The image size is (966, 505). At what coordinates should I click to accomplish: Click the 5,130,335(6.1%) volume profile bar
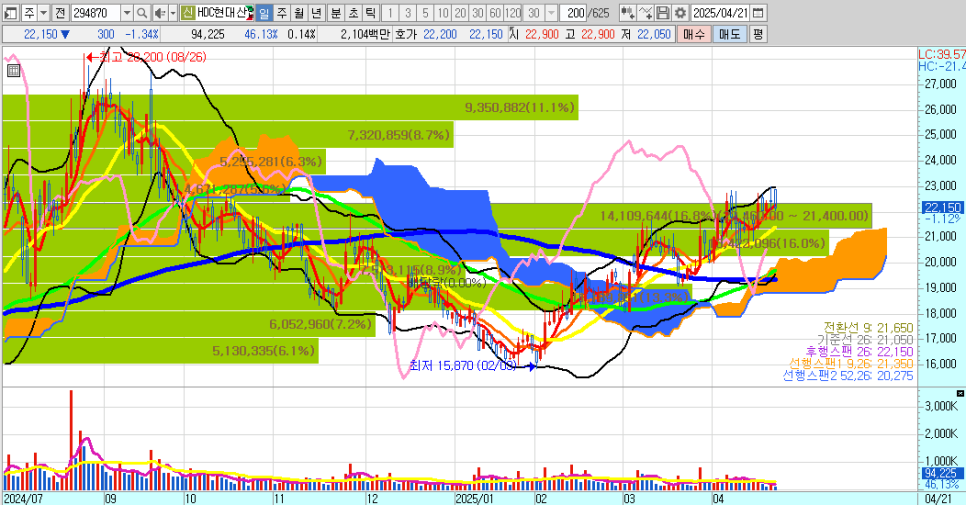160,350
